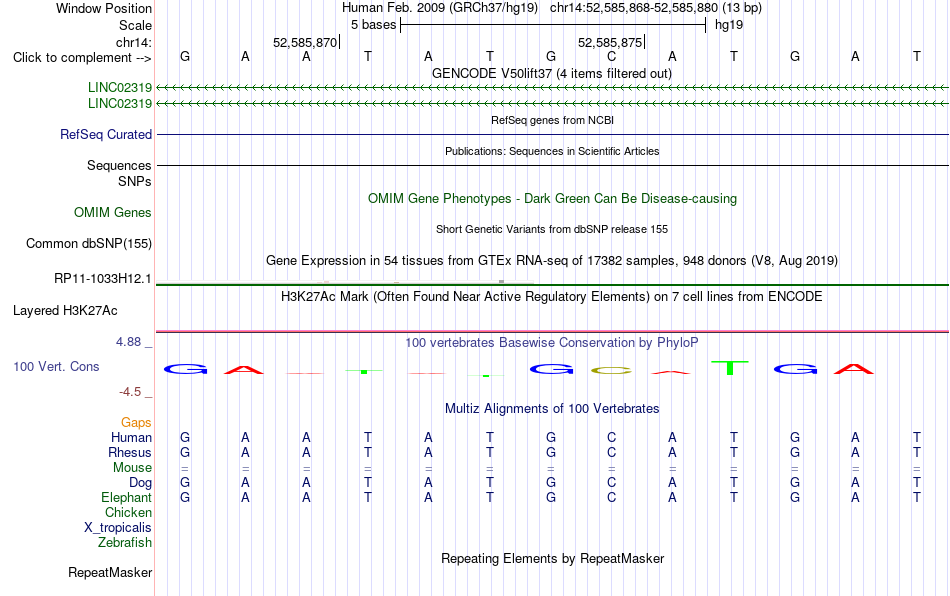Click the C base in Rhesus row
This screenshot has width=950, height=596.
tap(611, 452)
